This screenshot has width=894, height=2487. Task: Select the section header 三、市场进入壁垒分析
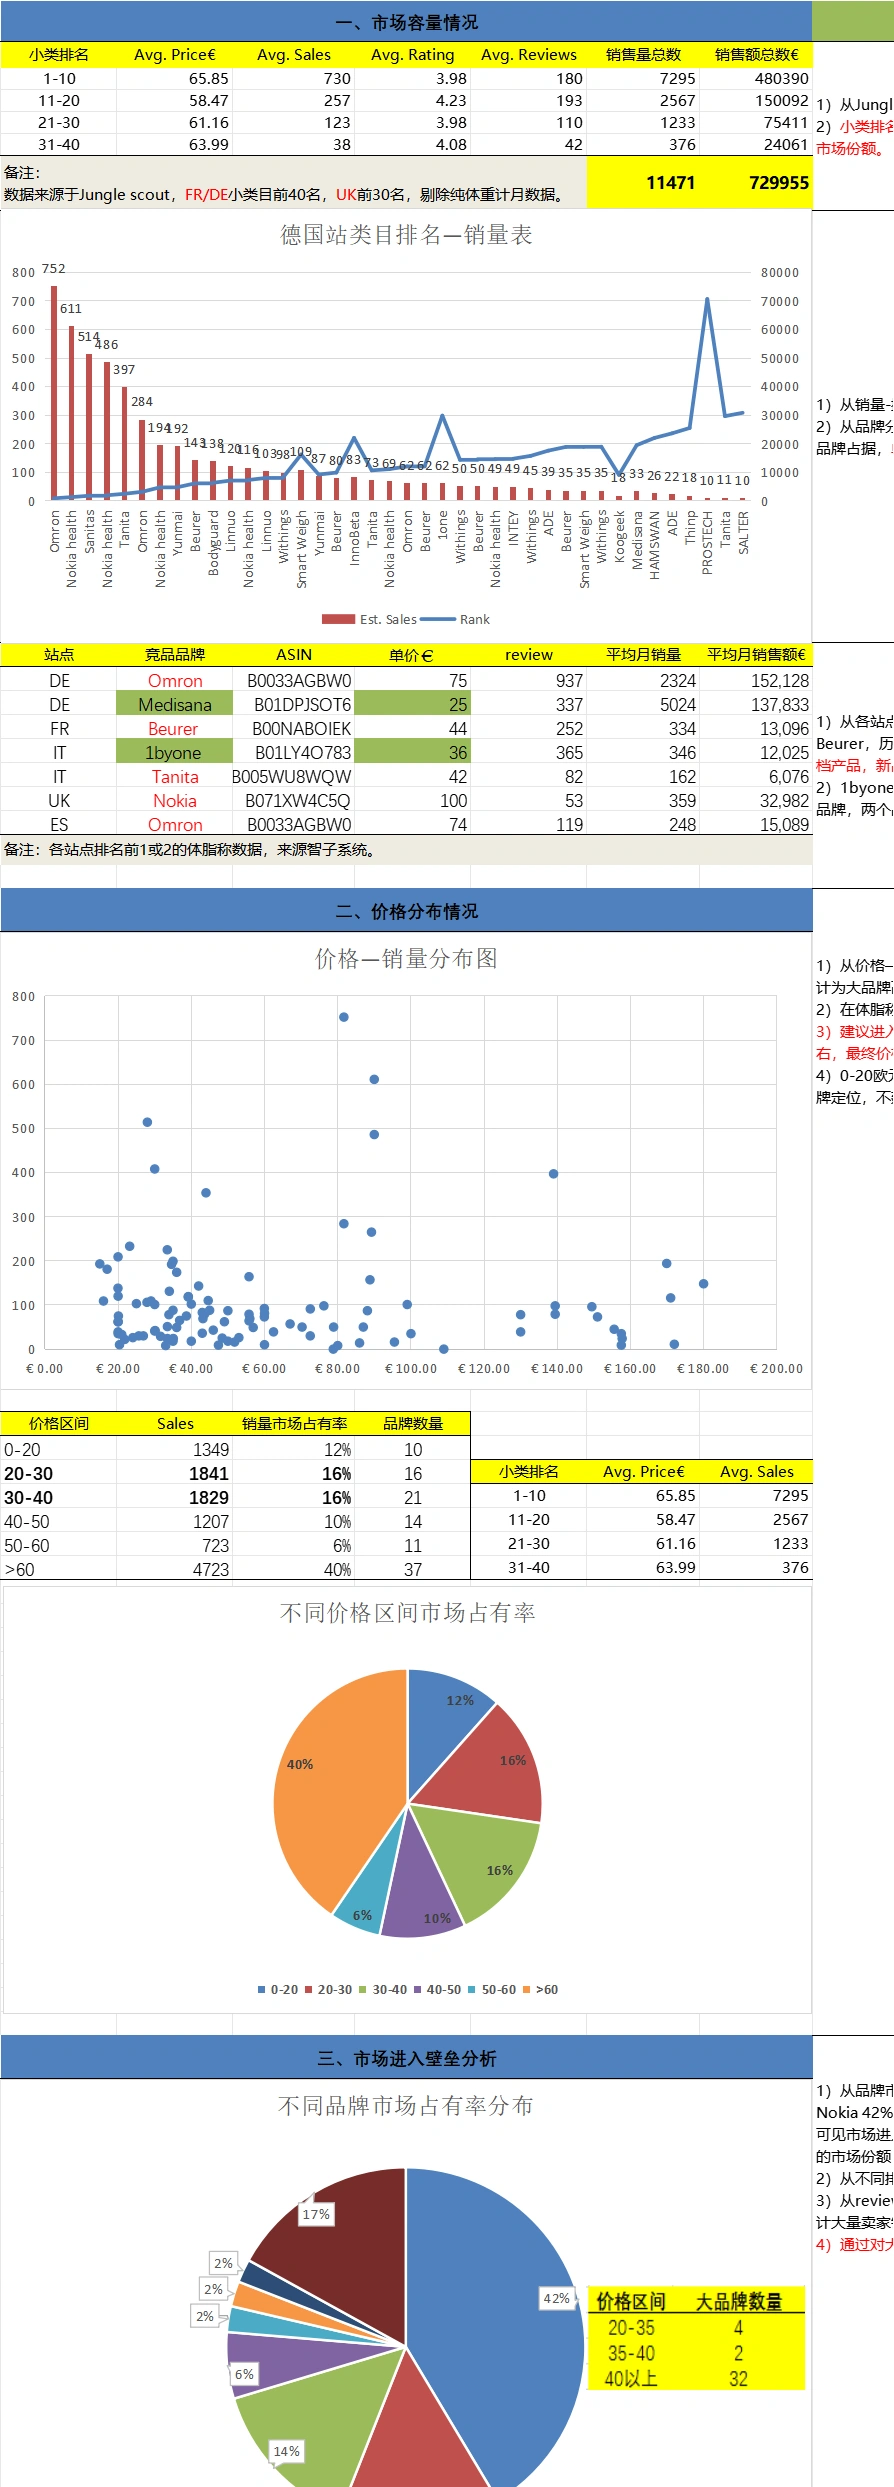406,2058
